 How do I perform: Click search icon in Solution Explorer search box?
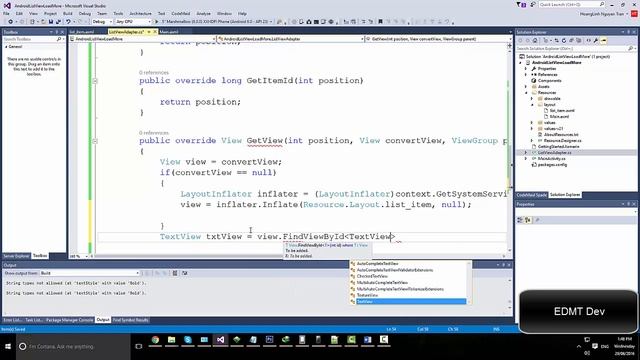coord(631,49)
